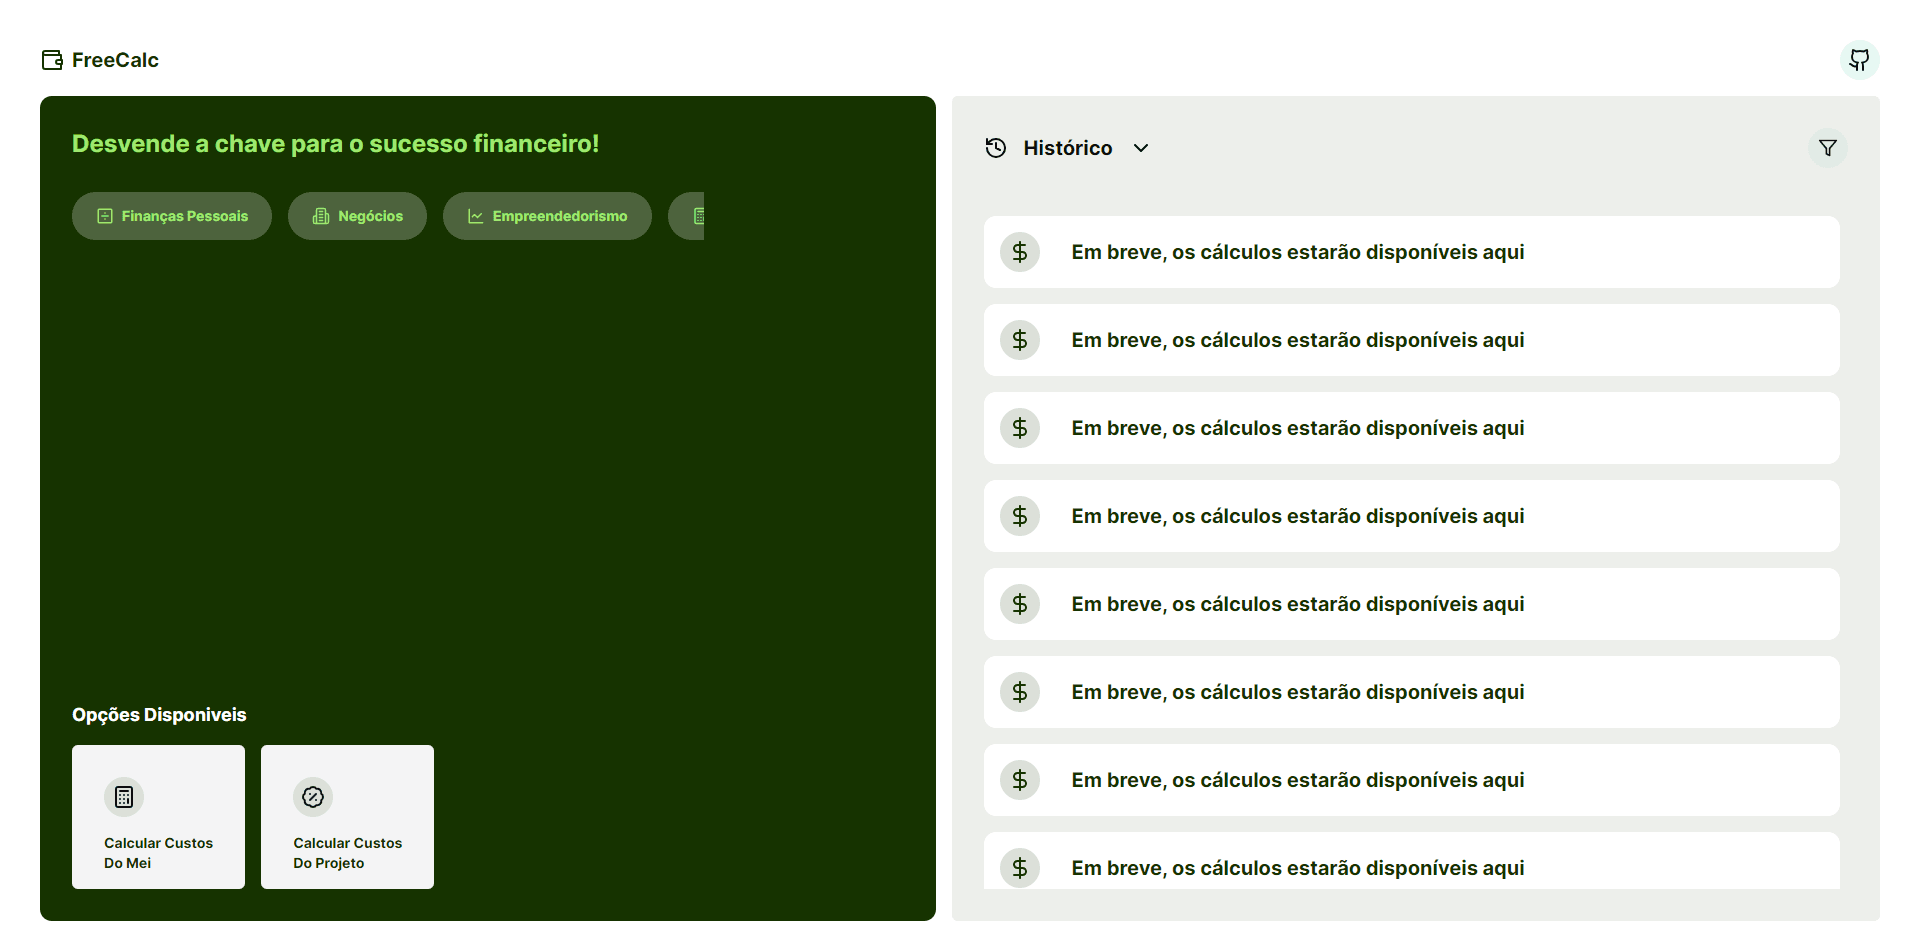The height and width of the screenshot is (945, 1920).
Task: Select the calculator icon on Calcular Custos Do Mei
Action: click(x=123, y=797)
